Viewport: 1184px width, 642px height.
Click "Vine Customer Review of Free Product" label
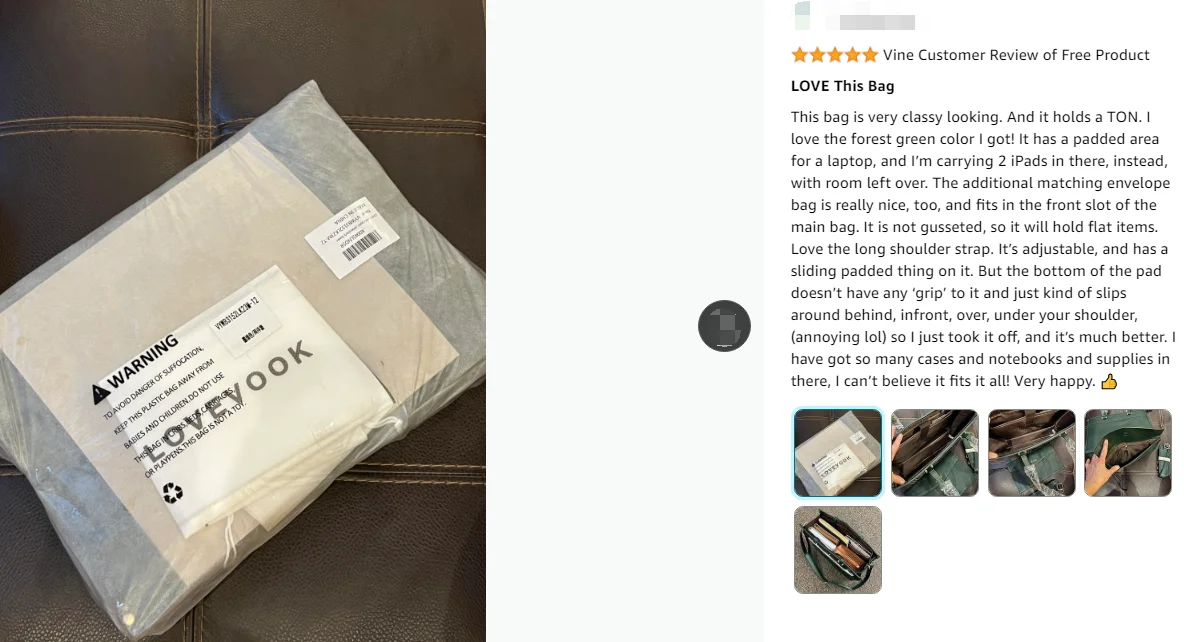(x=1016, y=55)
